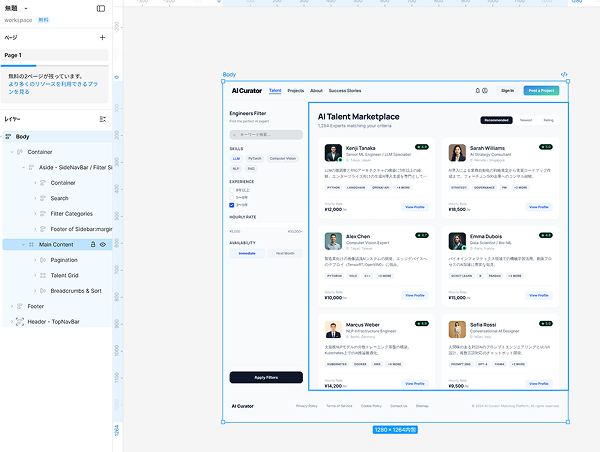Screen dimensions: 600x452
Task: Open the upgrade plan link
Action: [x=53, y=88]
